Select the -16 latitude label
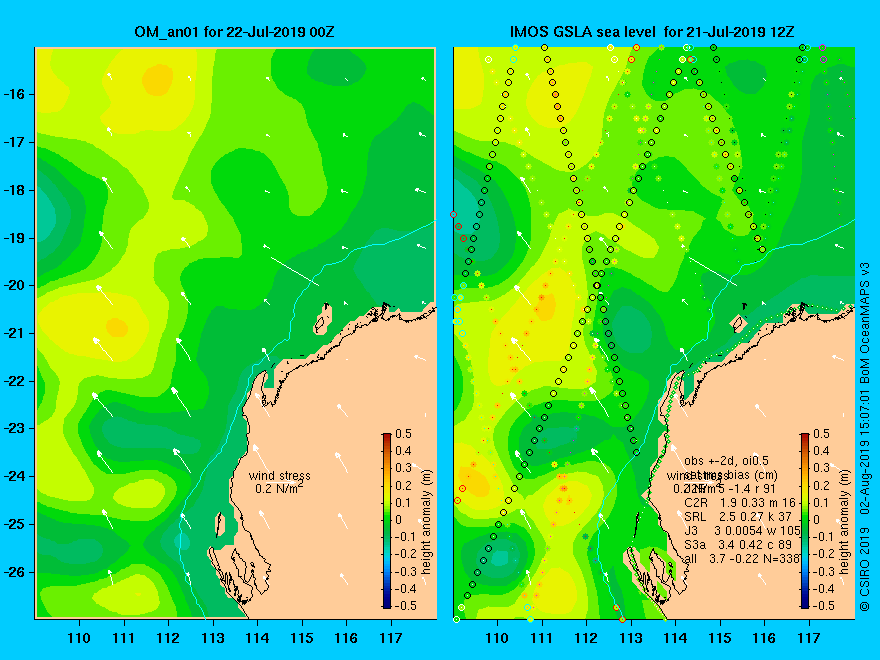Screen dimensions: 880x660 coord(14,94)
